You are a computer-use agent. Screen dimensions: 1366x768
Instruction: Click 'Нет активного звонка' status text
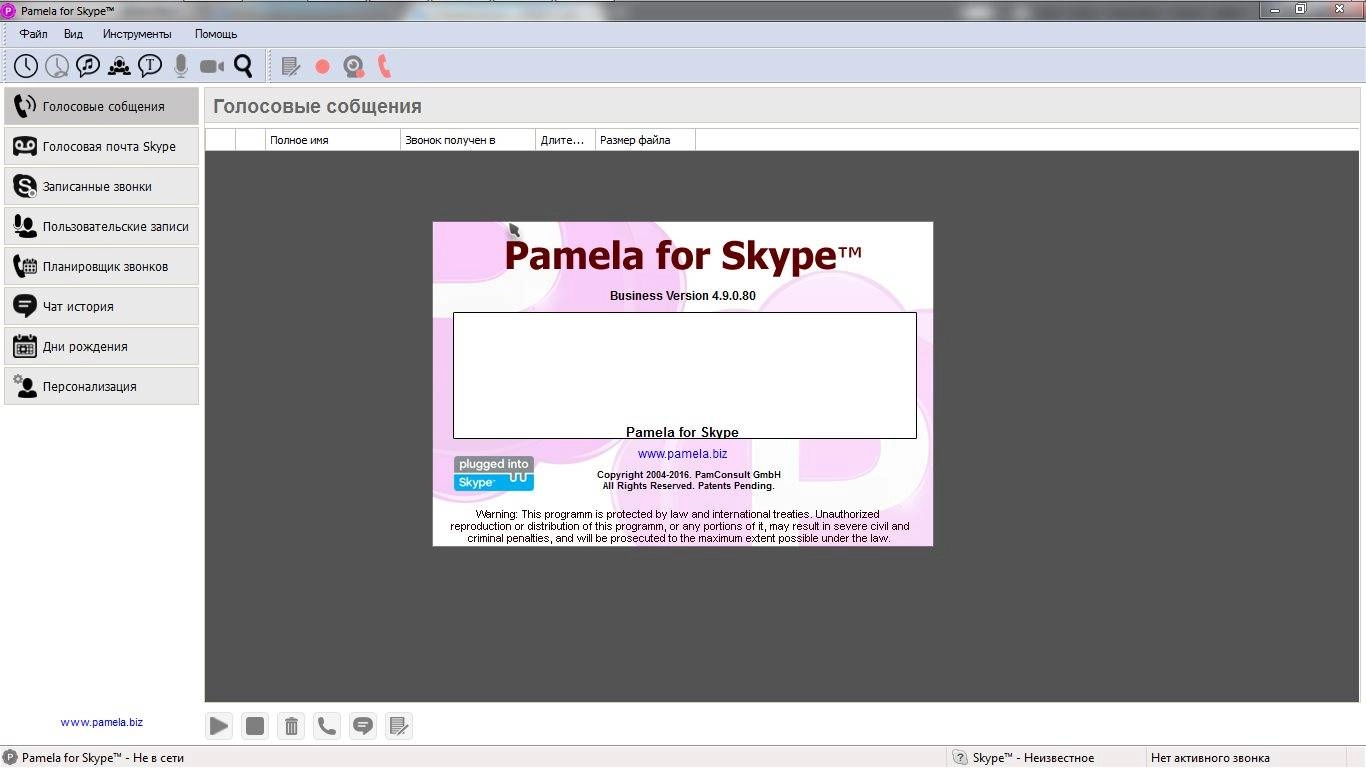coord(1210,758)
